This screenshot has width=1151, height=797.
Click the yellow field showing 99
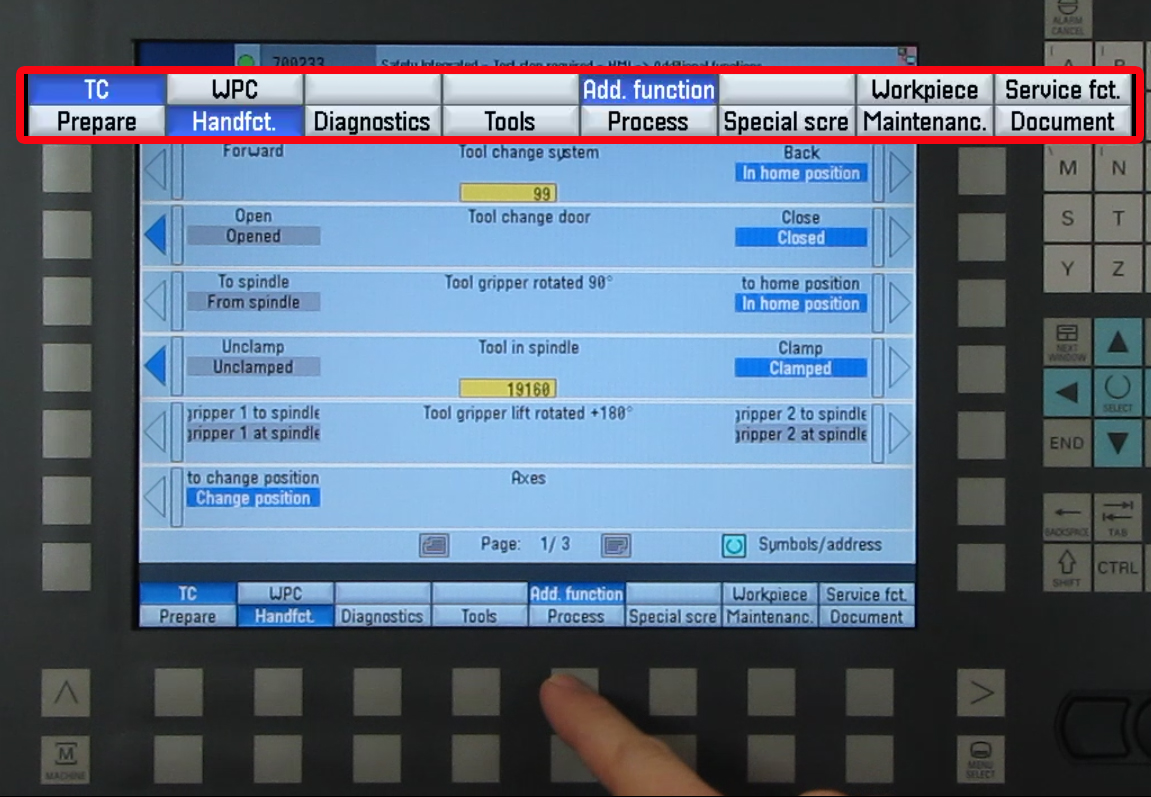[x=507, y=193]
